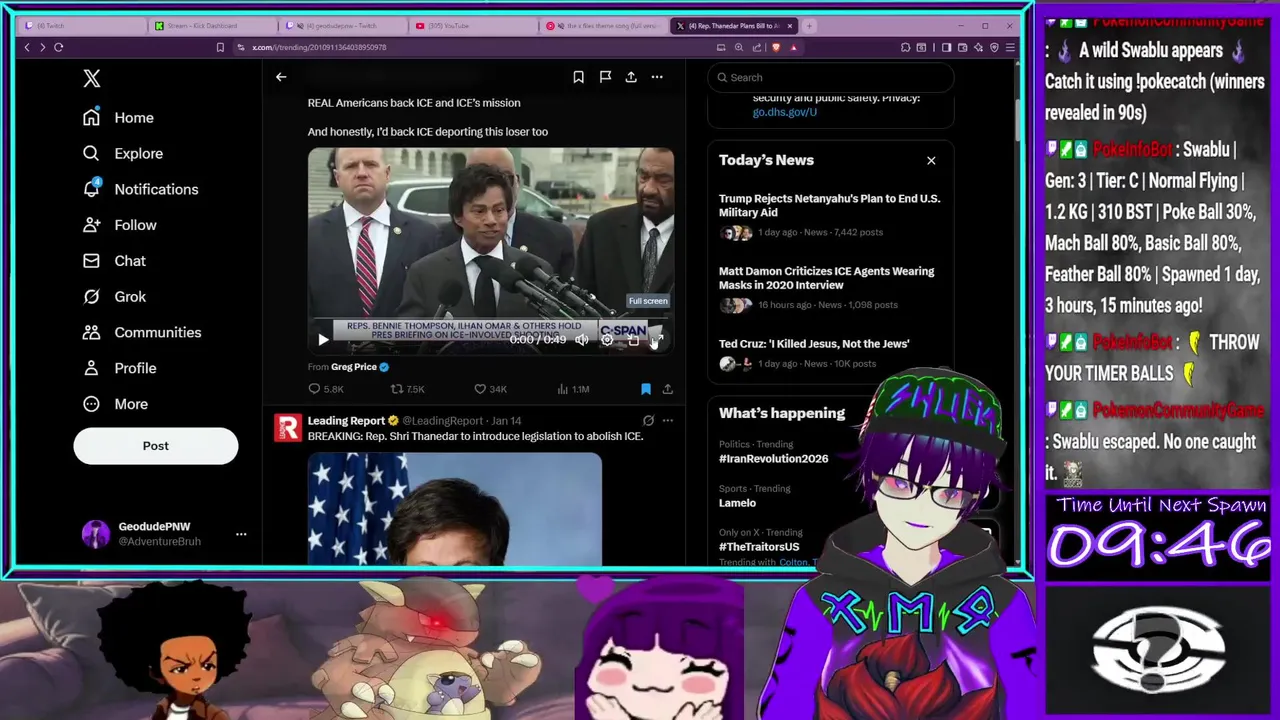1280x720 pixels.
Task: Enter full screen on the video
Action: [x=658, y=340]
